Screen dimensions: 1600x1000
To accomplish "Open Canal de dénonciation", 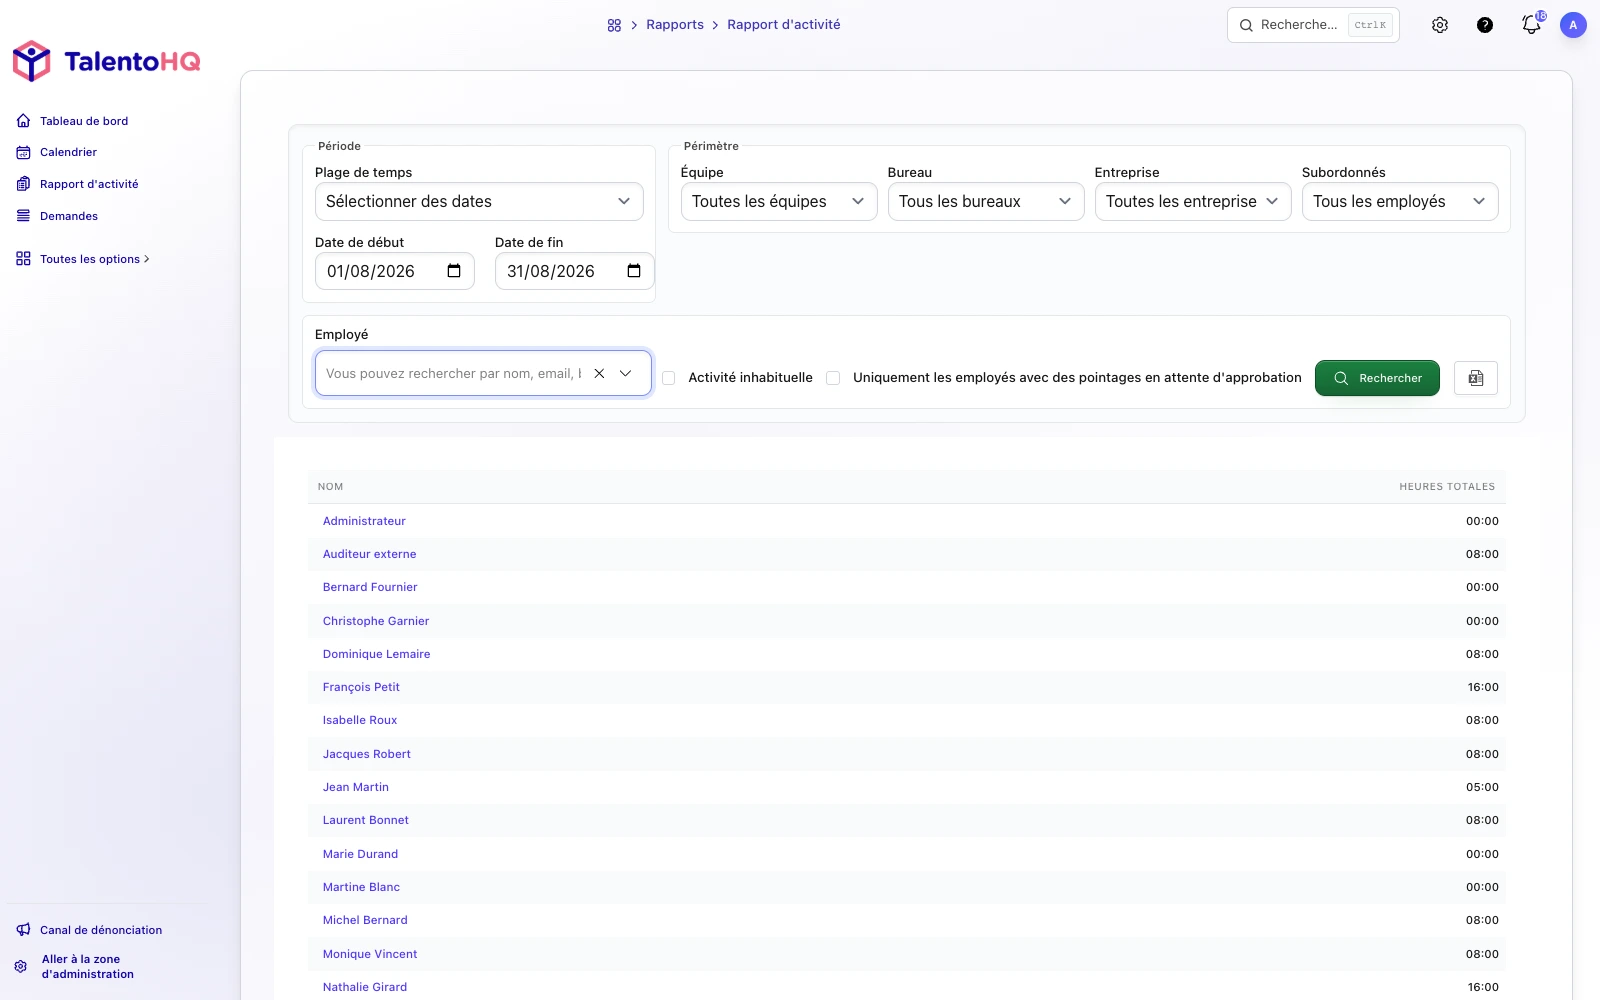I will pyautogui.click(x=89, y=930).
